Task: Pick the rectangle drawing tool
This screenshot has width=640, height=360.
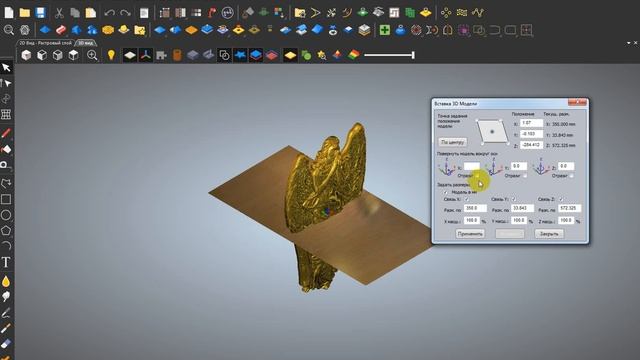Action: (x=6, y=199)
